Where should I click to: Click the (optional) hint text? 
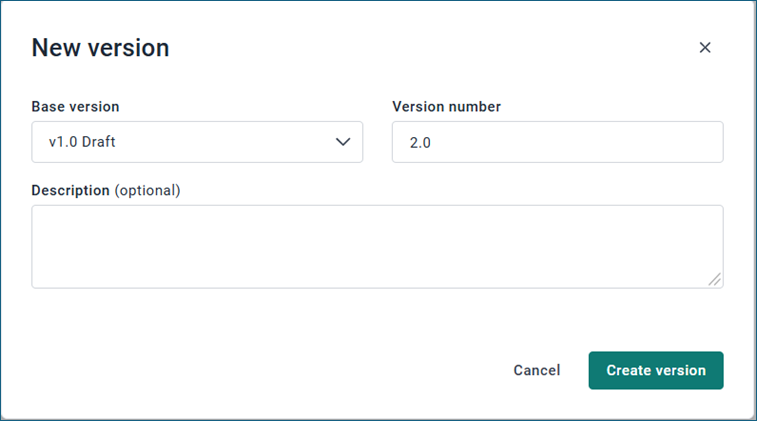pos(147,190)
